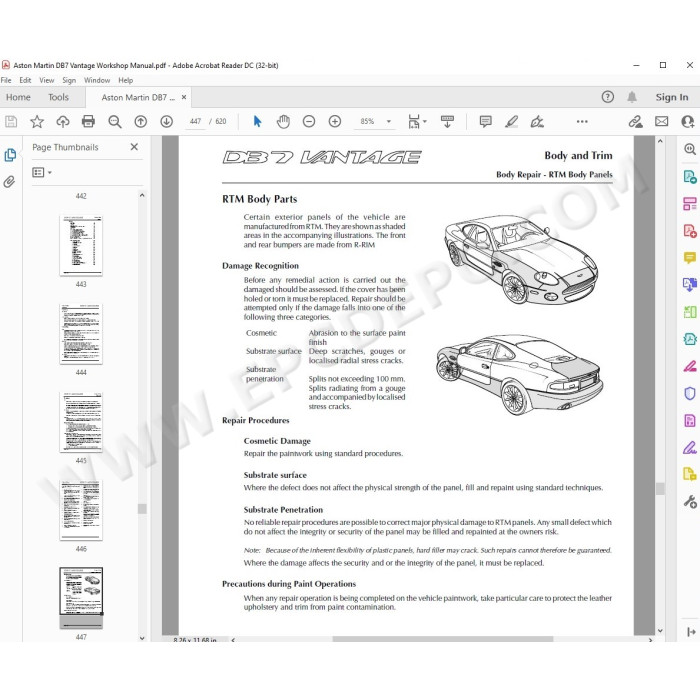Zoom in with plus button
This screenshot has height=700, width=700.
tap(335, 121)
